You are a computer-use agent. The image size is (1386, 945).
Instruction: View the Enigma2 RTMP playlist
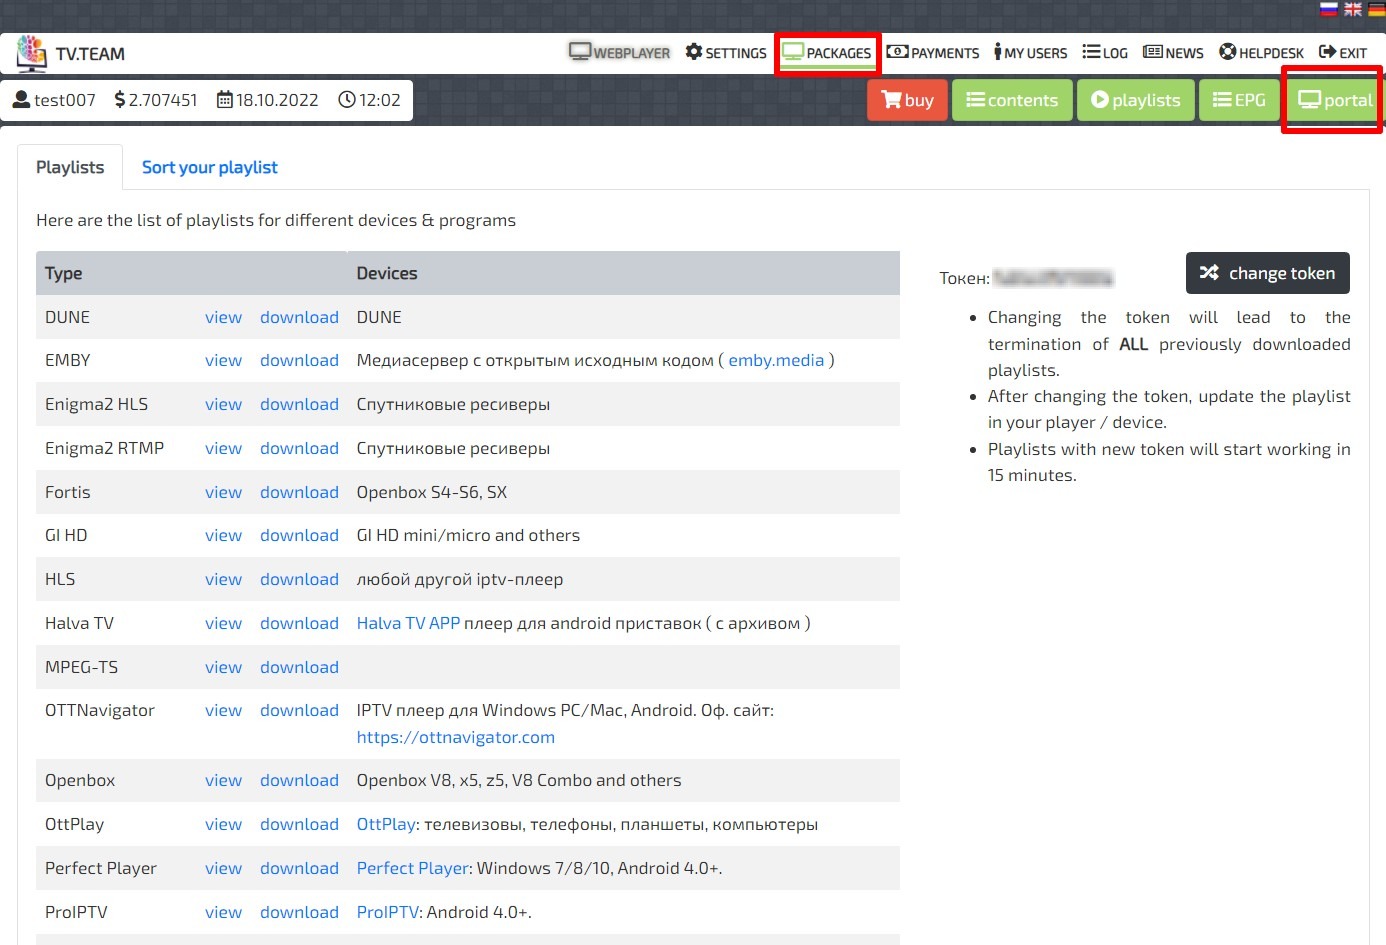pos(223,448)
